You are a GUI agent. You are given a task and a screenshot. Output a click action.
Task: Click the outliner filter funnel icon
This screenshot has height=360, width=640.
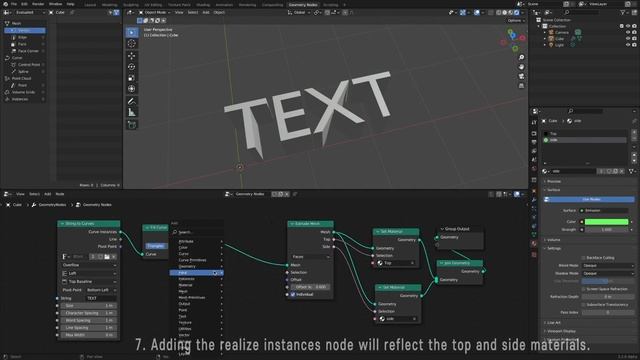click(x=623, y=13)
